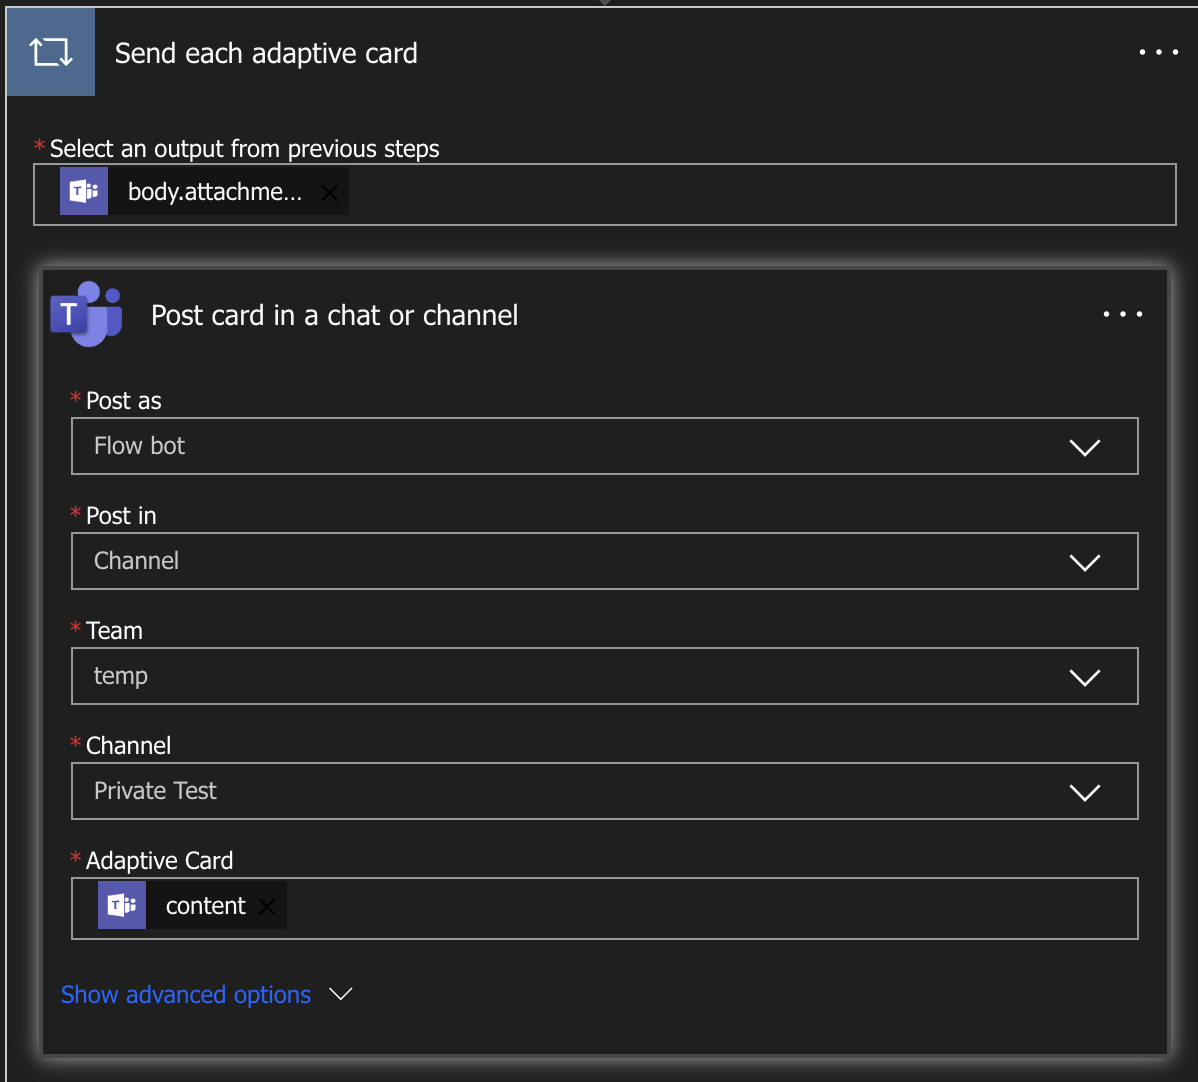Click the loop icon on Send each adaptive card

51,53
